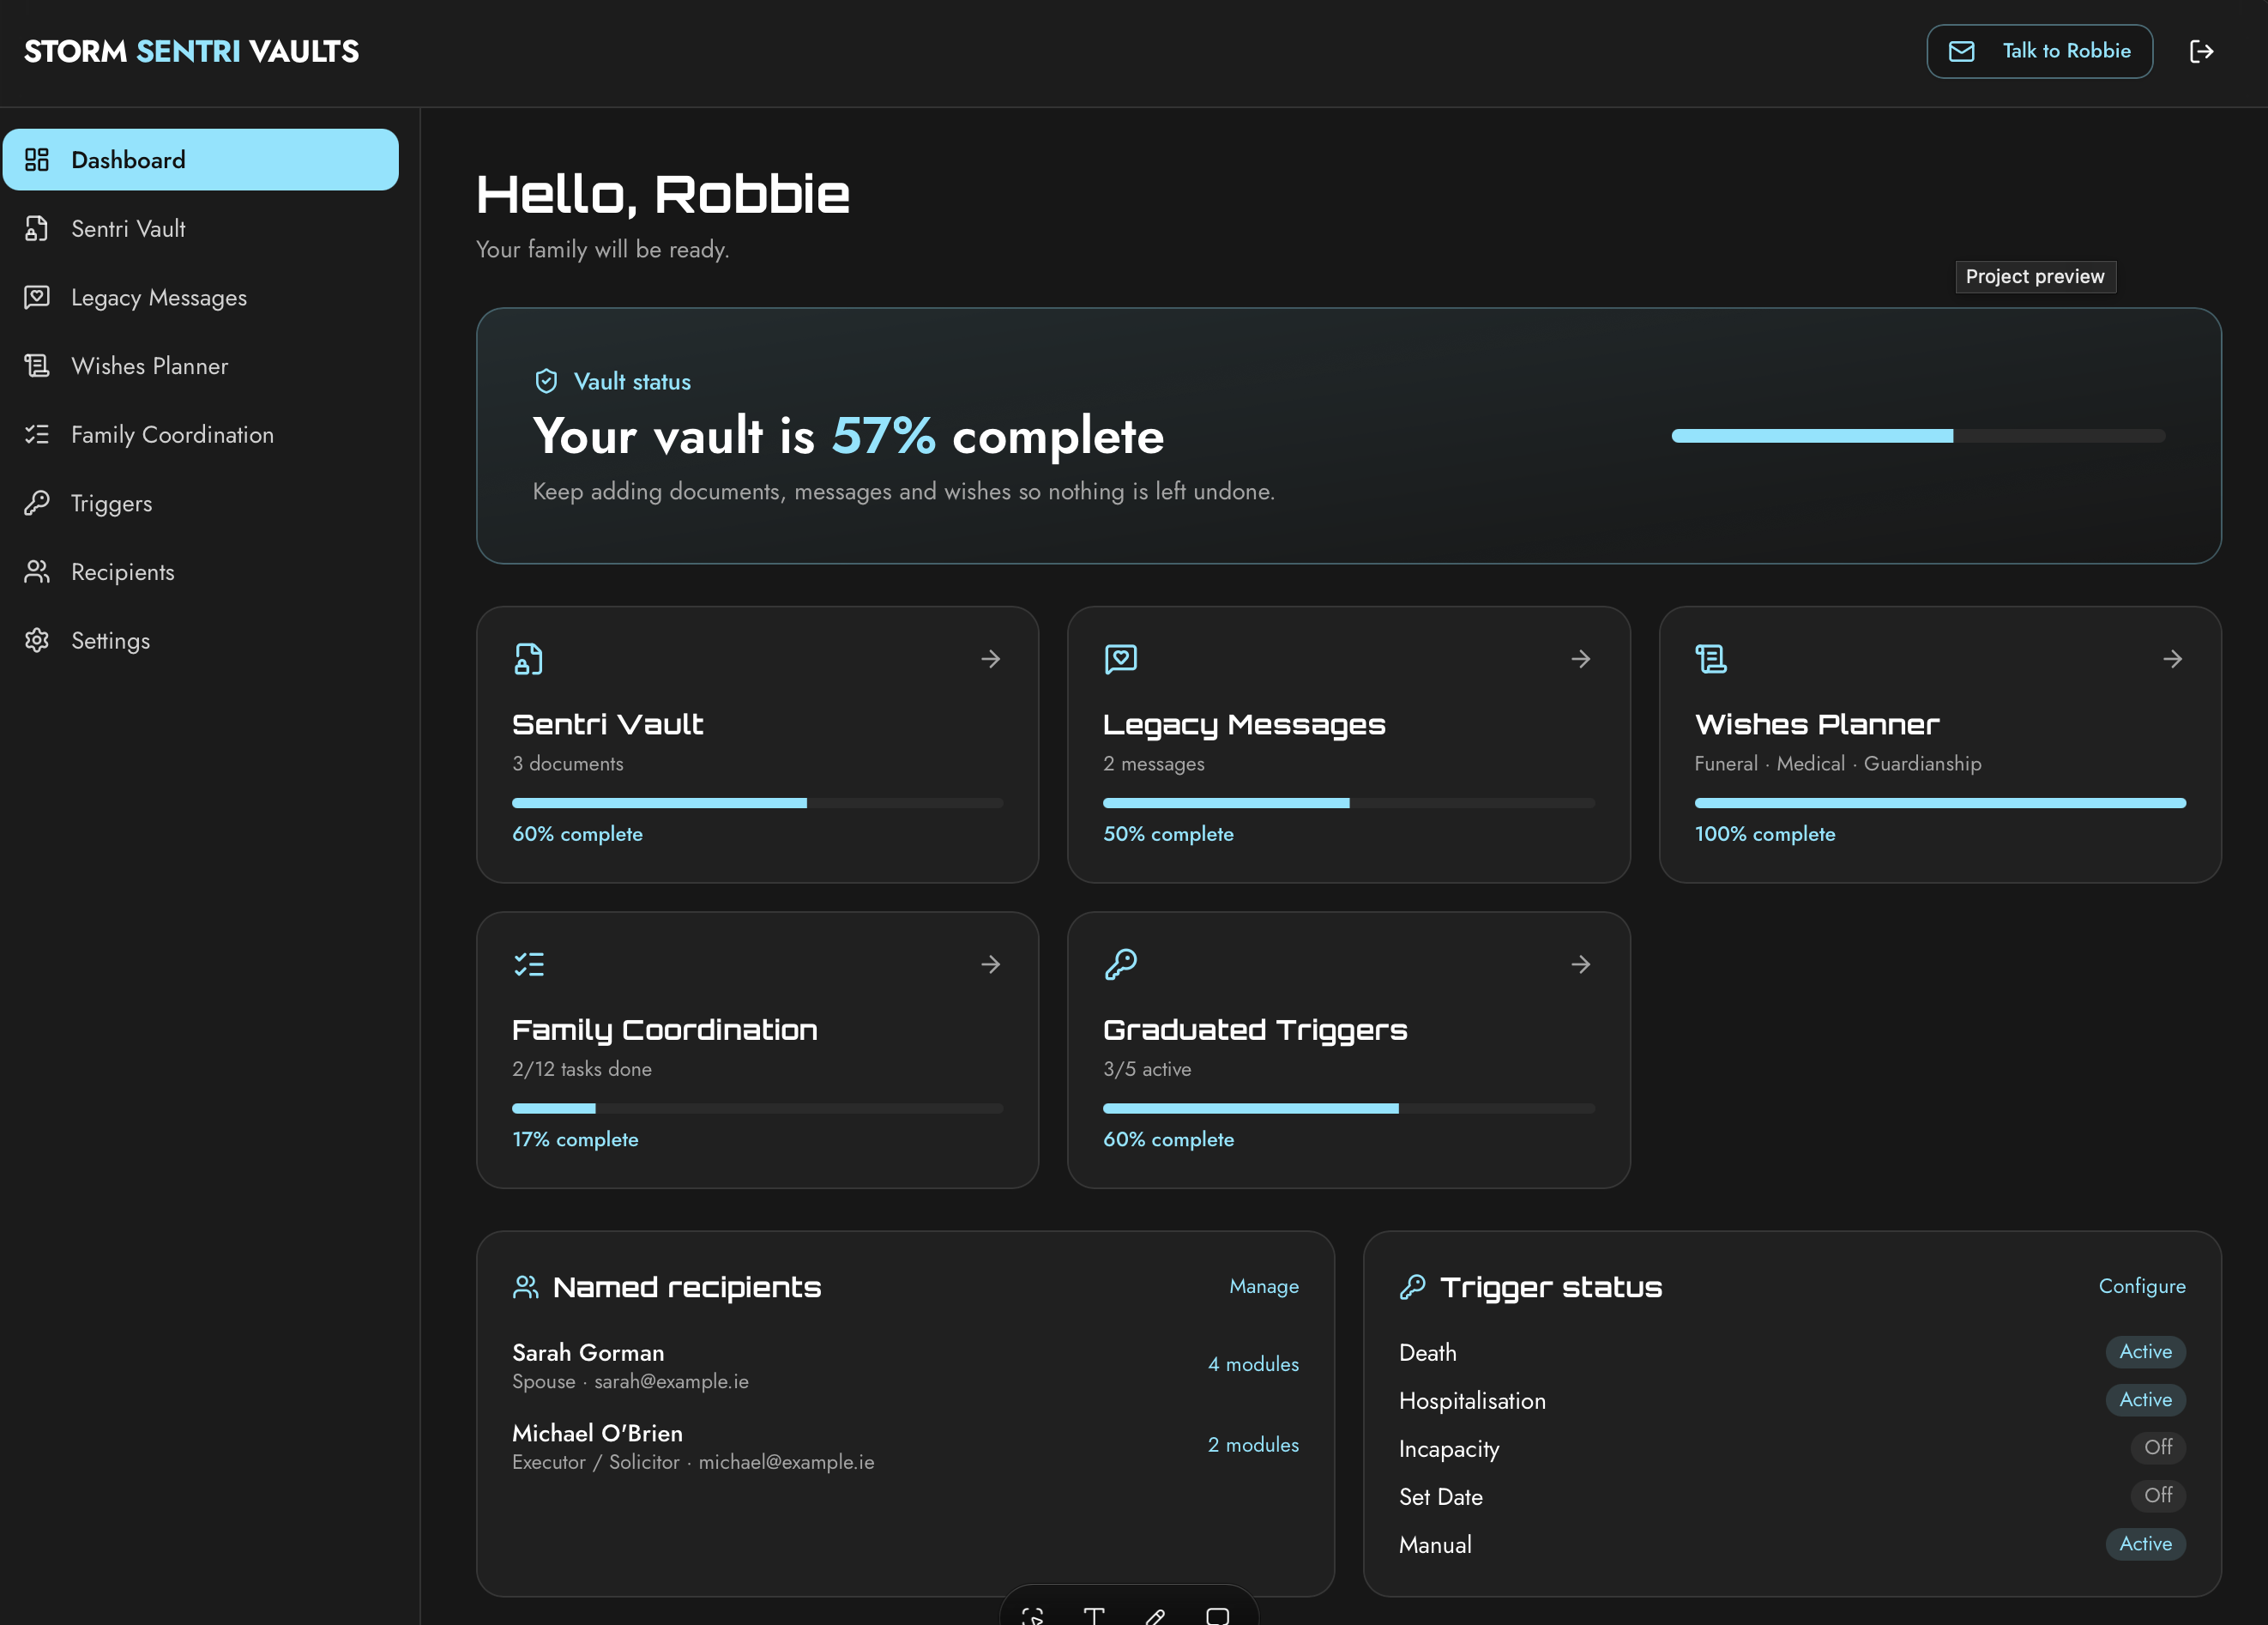Click the Sentri Vault 60% progress bar
Image resolution: width=2268 pixels, height=1625 pixels.
pos(757,803)
